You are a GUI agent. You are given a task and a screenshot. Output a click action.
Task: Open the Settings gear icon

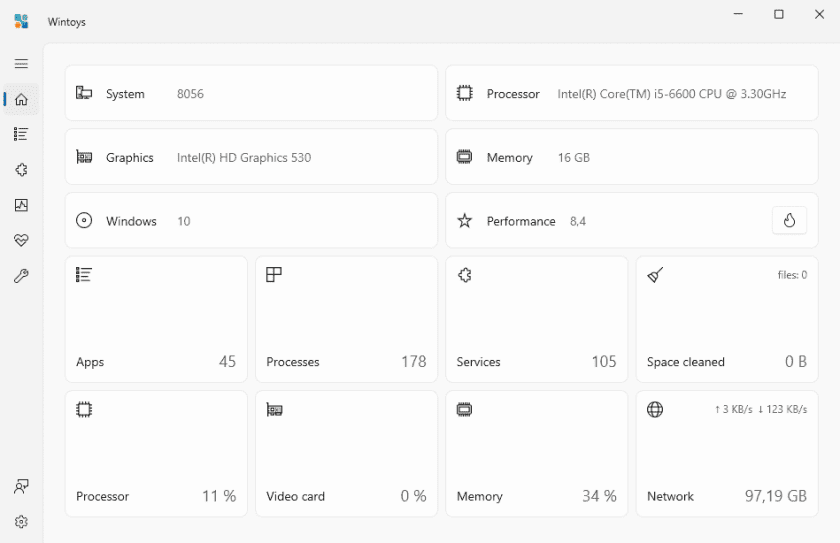click(x=21, y=522)
